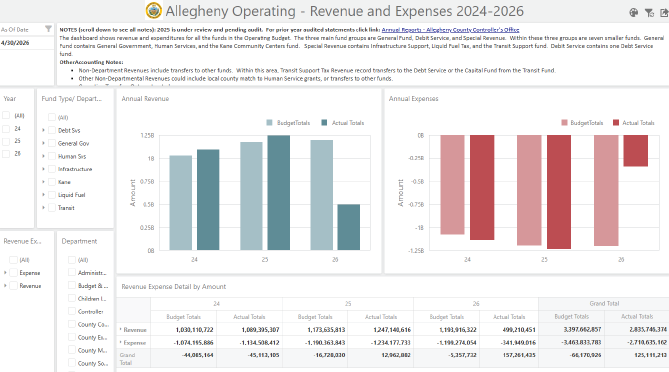Viewport: 669px width, 372px height.
Task: Check the year 25 checkbox
Action: 6,141
